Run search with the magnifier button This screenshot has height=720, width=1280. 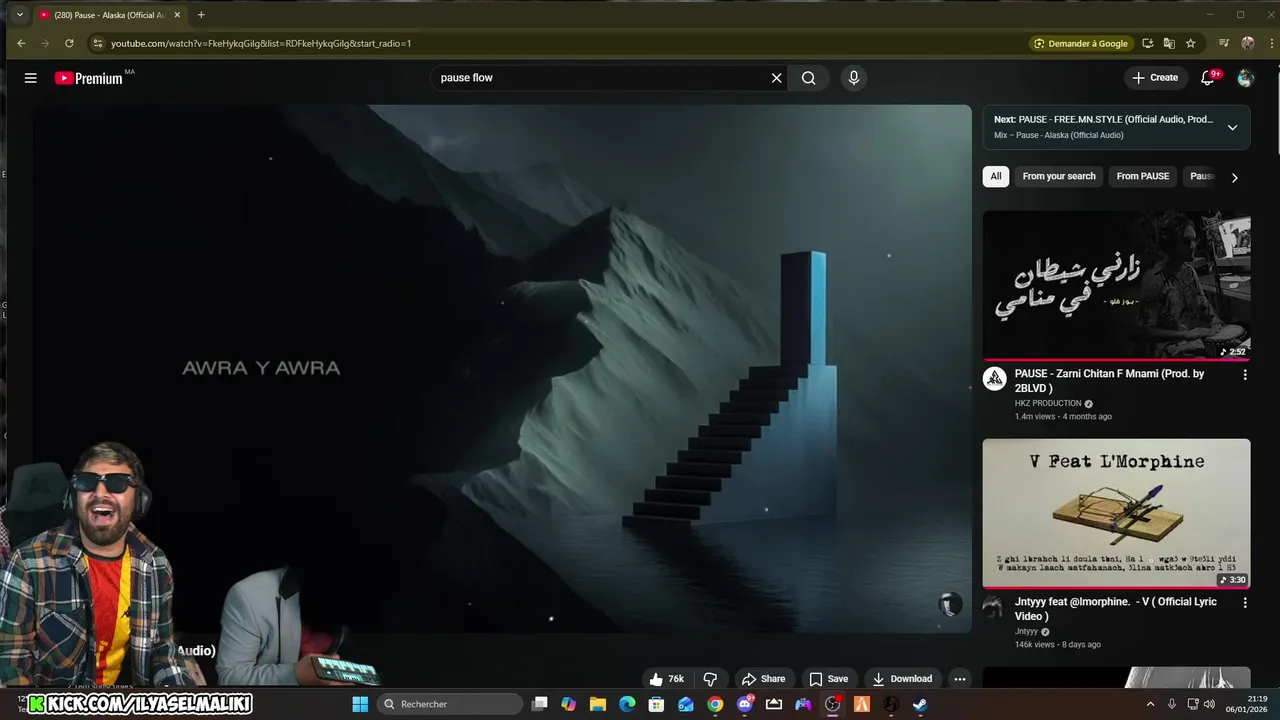coord(808,78)
